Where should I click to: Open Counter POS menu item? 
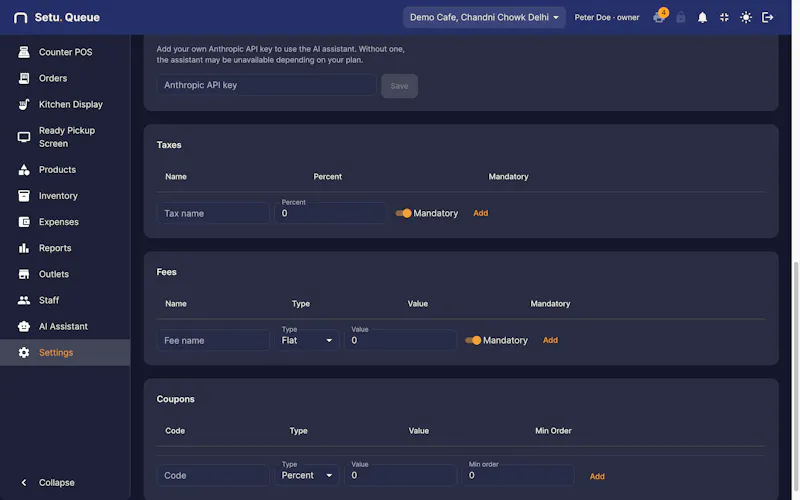(x=65, y=52)
